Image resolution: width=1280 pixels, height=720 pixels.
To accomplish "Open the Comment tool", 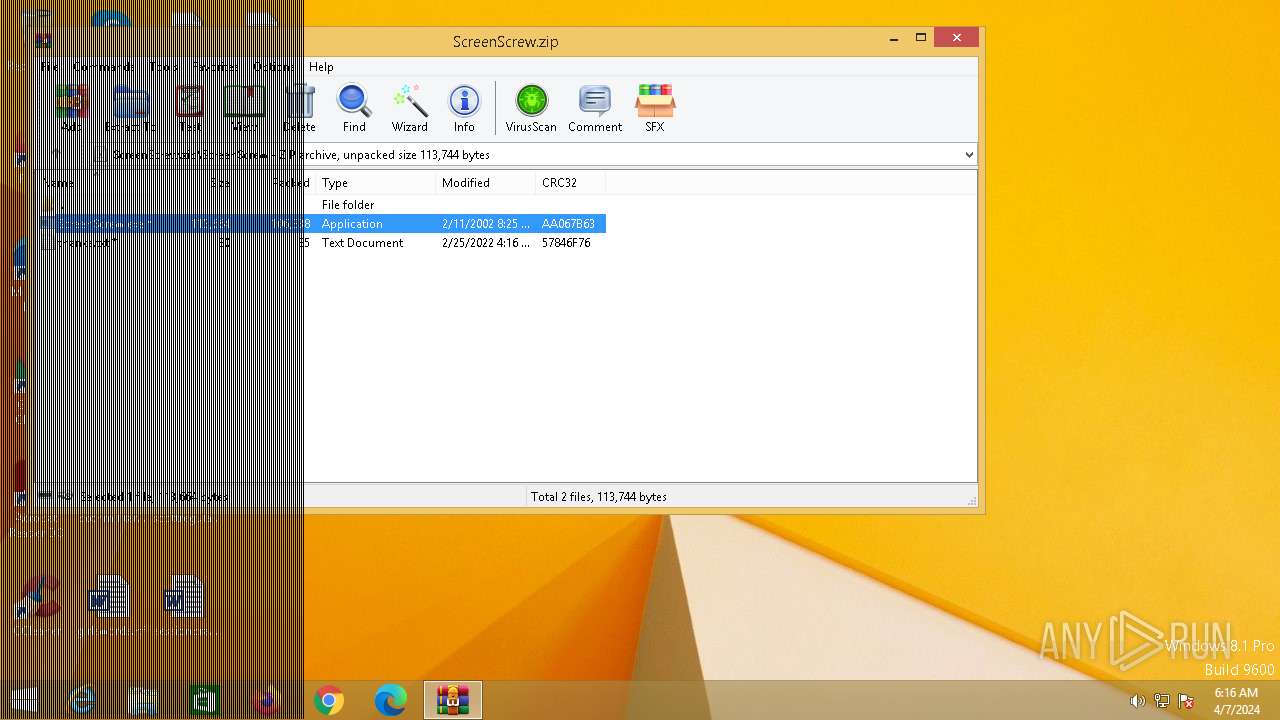I will 595,108.
